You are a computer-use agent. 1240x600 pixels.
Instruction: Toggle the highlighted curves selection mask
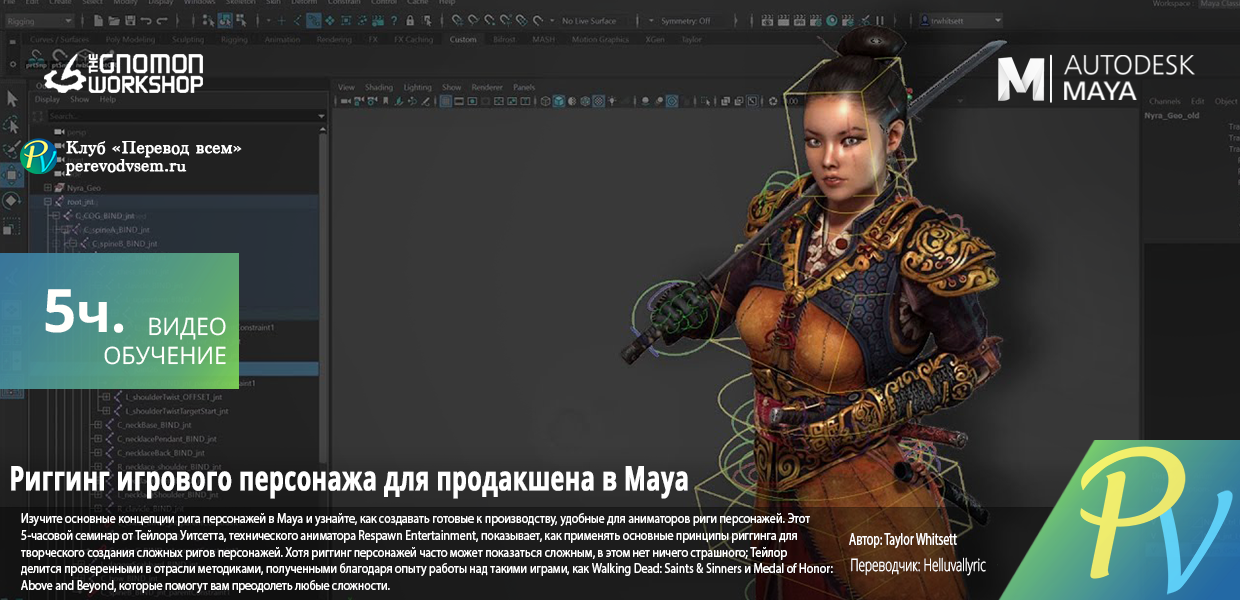313,21
